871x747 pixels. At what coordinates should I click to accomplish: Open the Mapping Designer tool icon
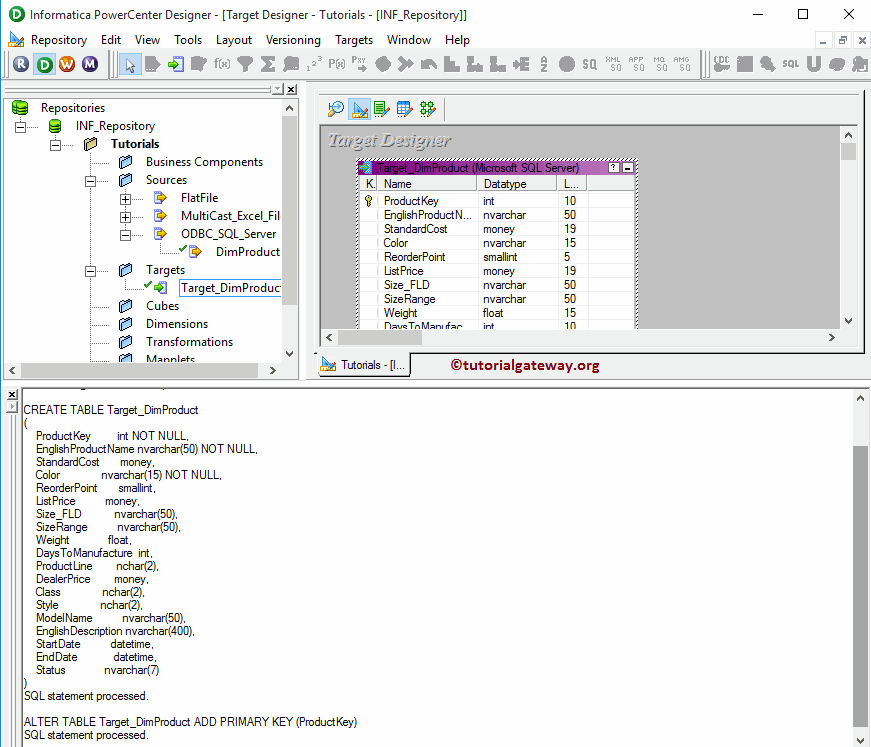click(428, 108)
